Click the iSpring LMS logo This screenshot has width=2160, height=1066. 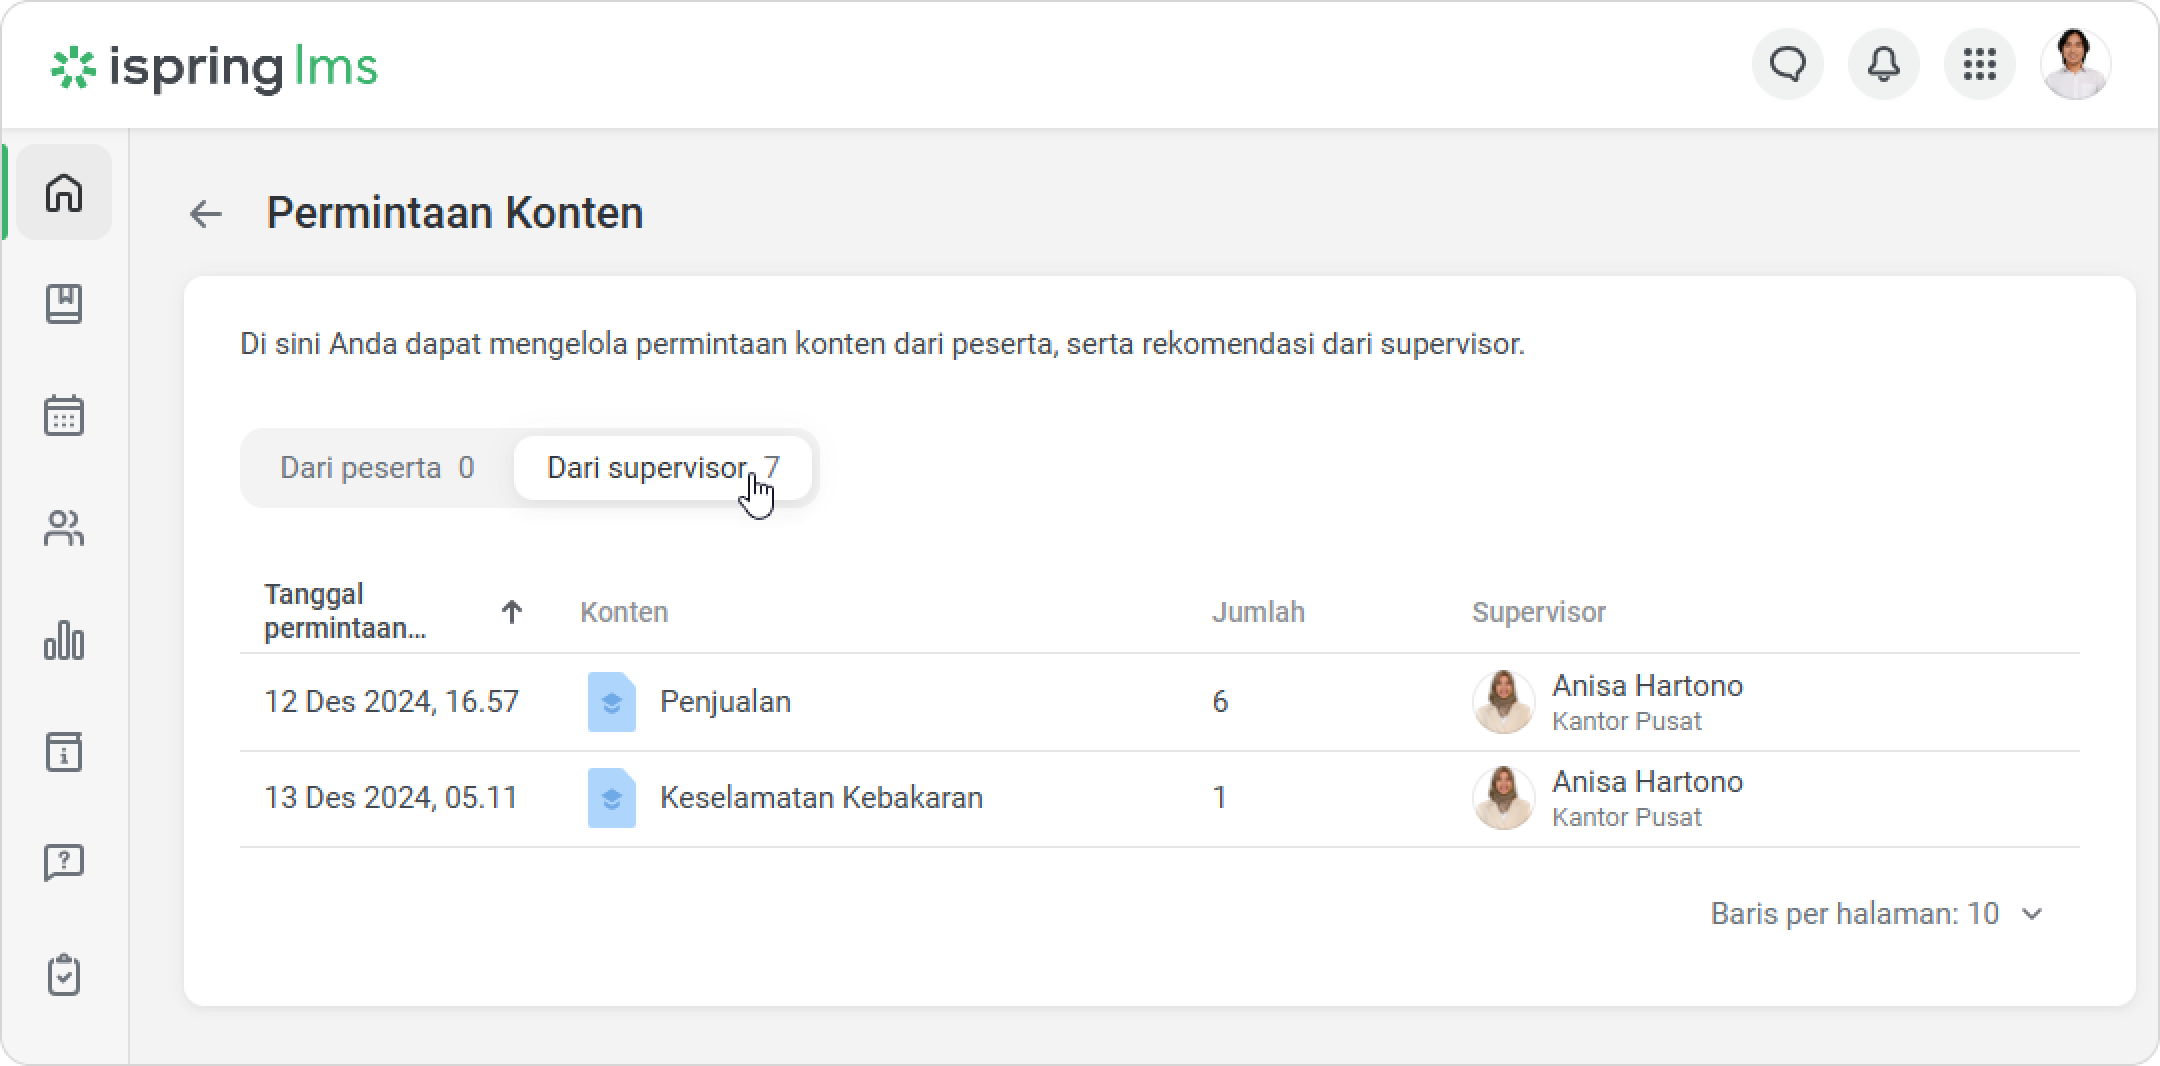[214, 67]
